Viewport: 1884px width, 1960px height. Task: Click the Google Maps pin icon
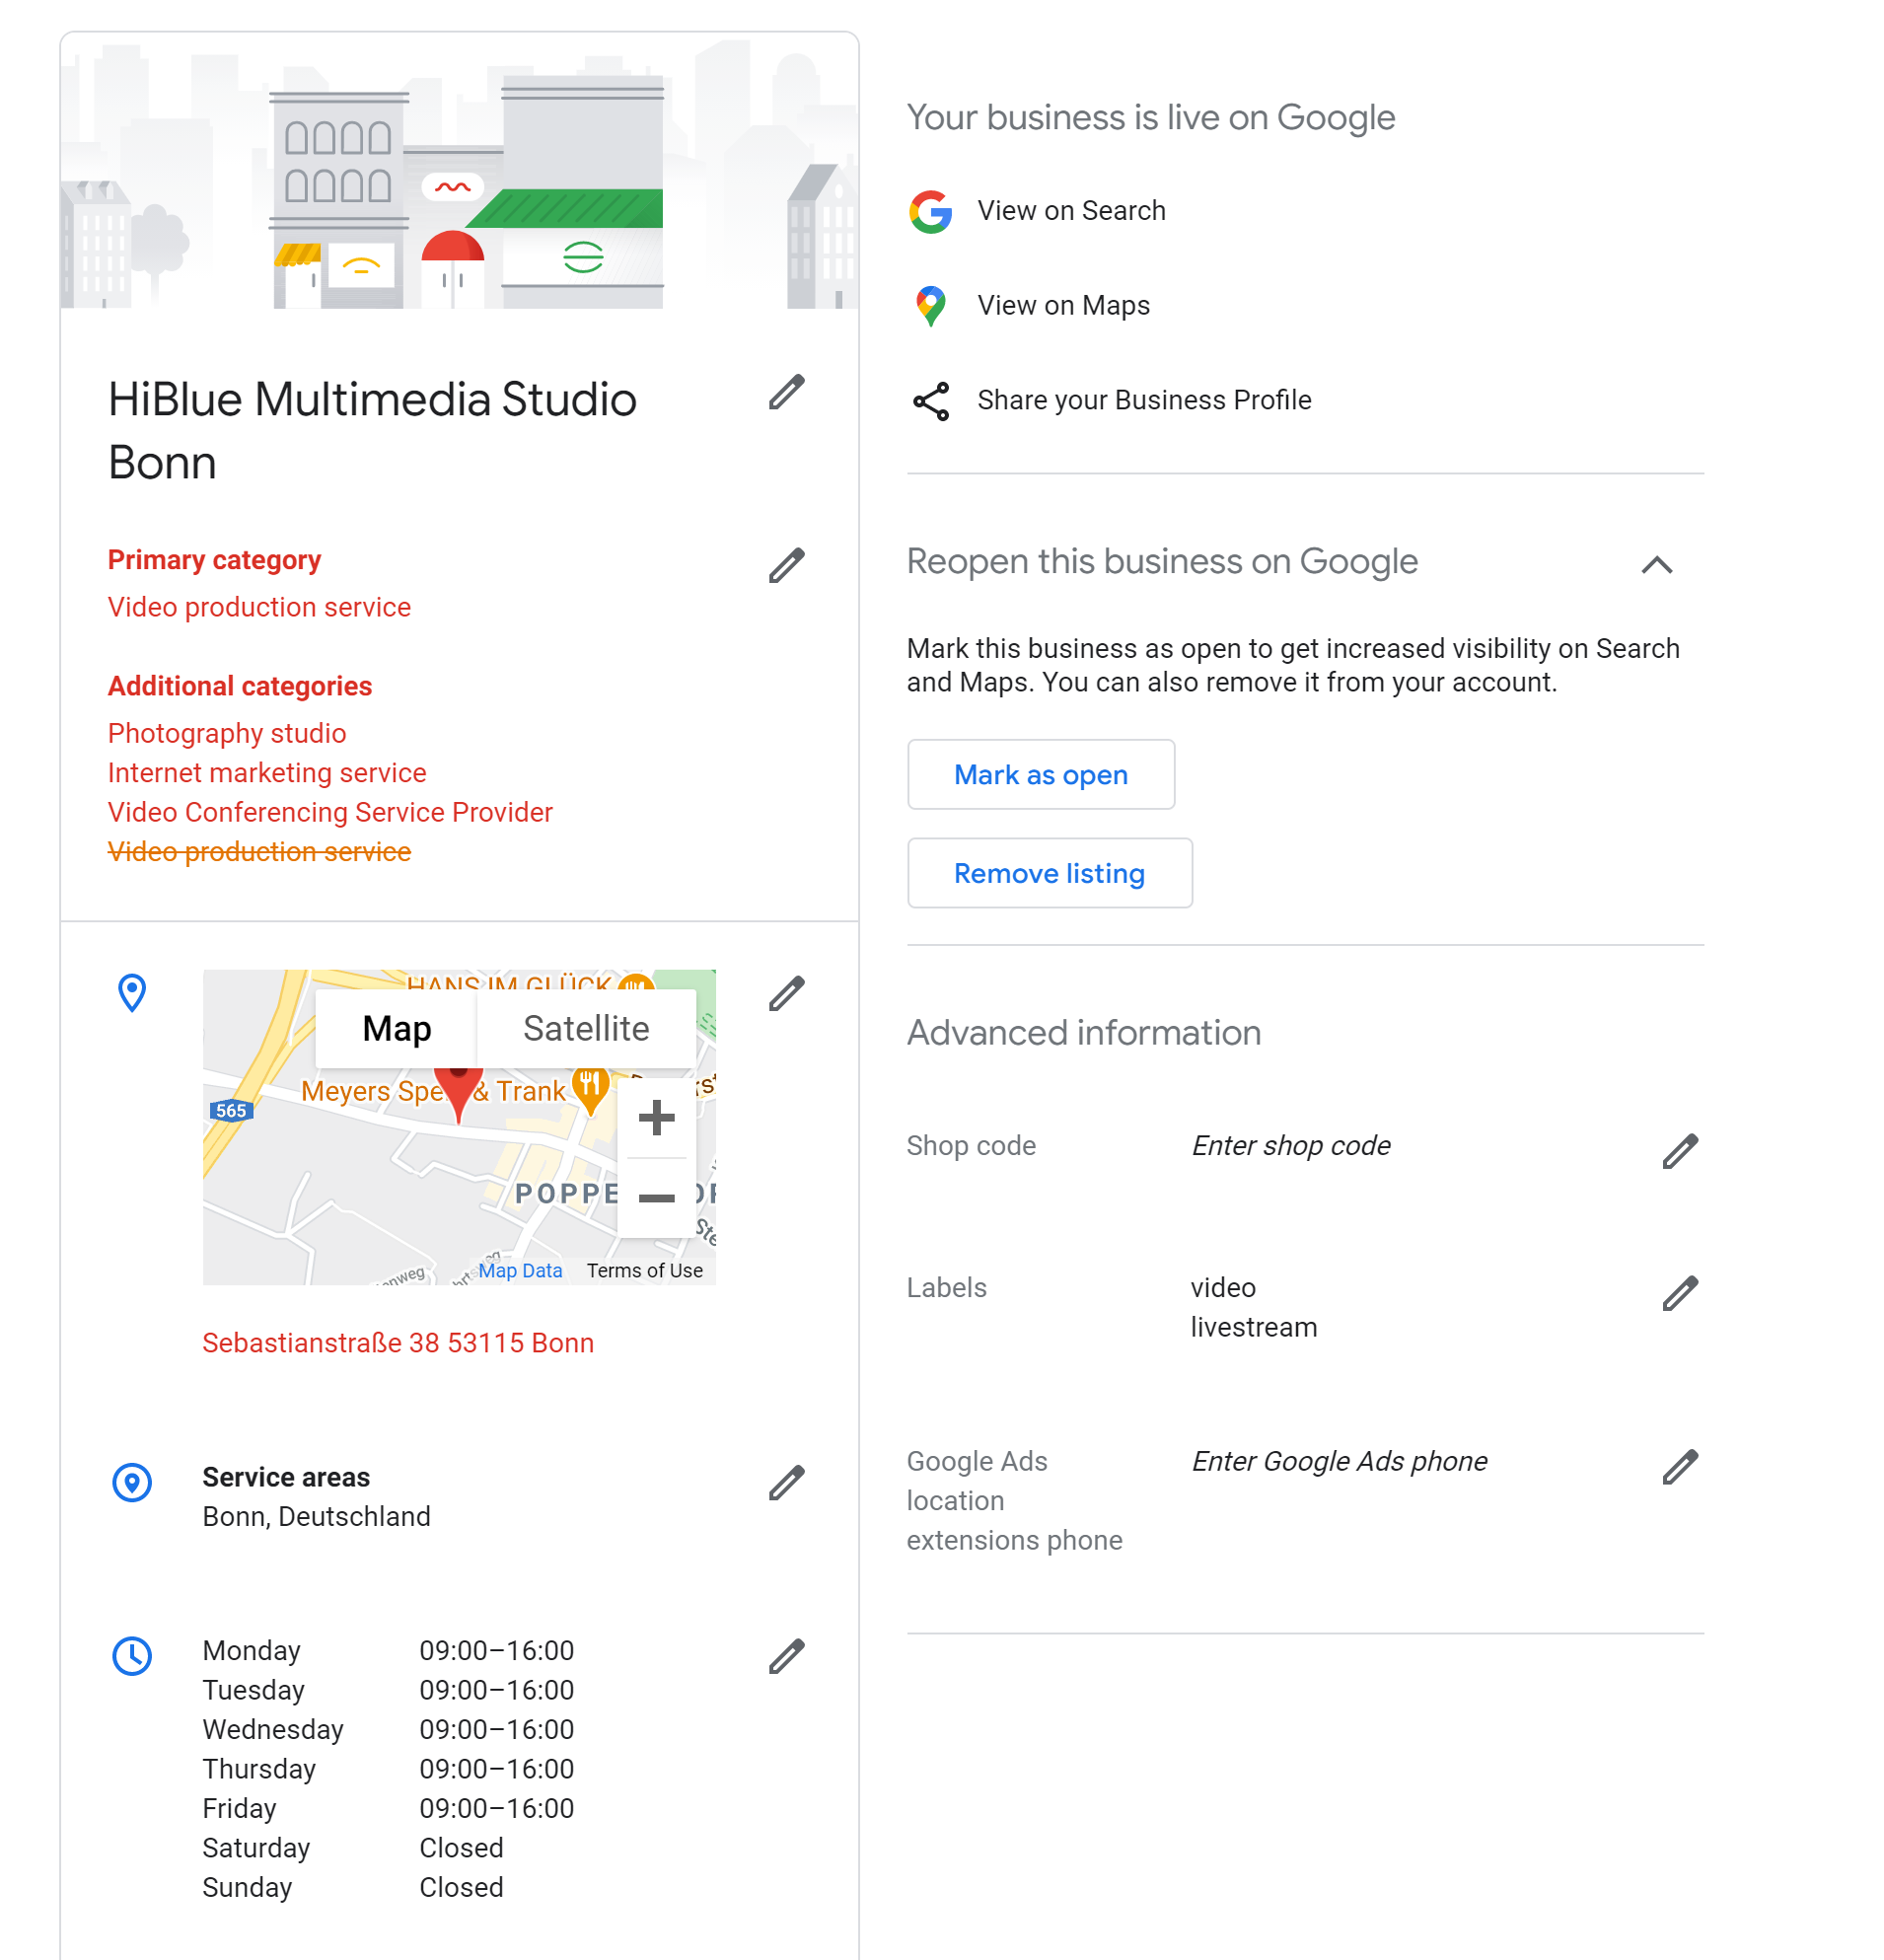pyautogui.click(x=930, y=306)
